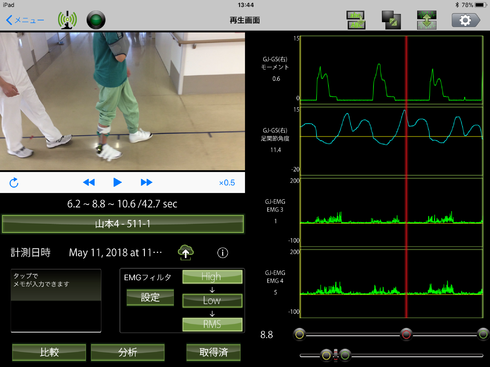This screenshot has height=367, width=490.
Task: Toggle the RMS EMG filter
Action: pos(212,324)
